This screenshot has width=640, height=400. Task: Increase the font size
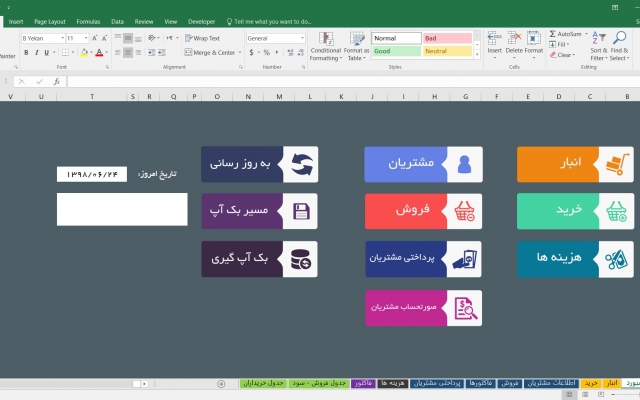tap(95, 38)
